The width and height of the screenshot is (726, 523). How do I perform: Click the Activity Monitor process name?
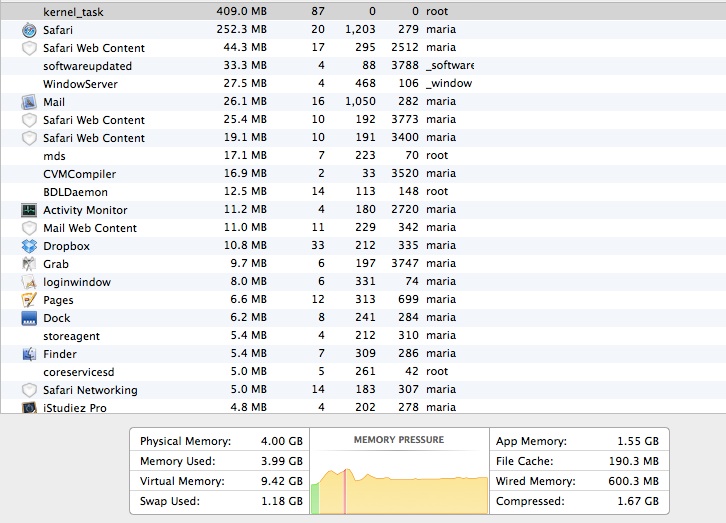85,210
